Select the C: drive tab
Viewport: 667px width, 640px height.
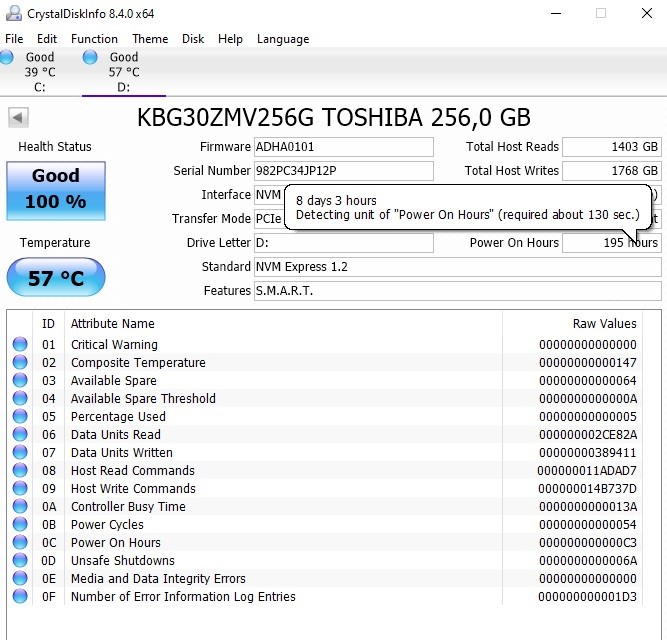pos(40,72)
